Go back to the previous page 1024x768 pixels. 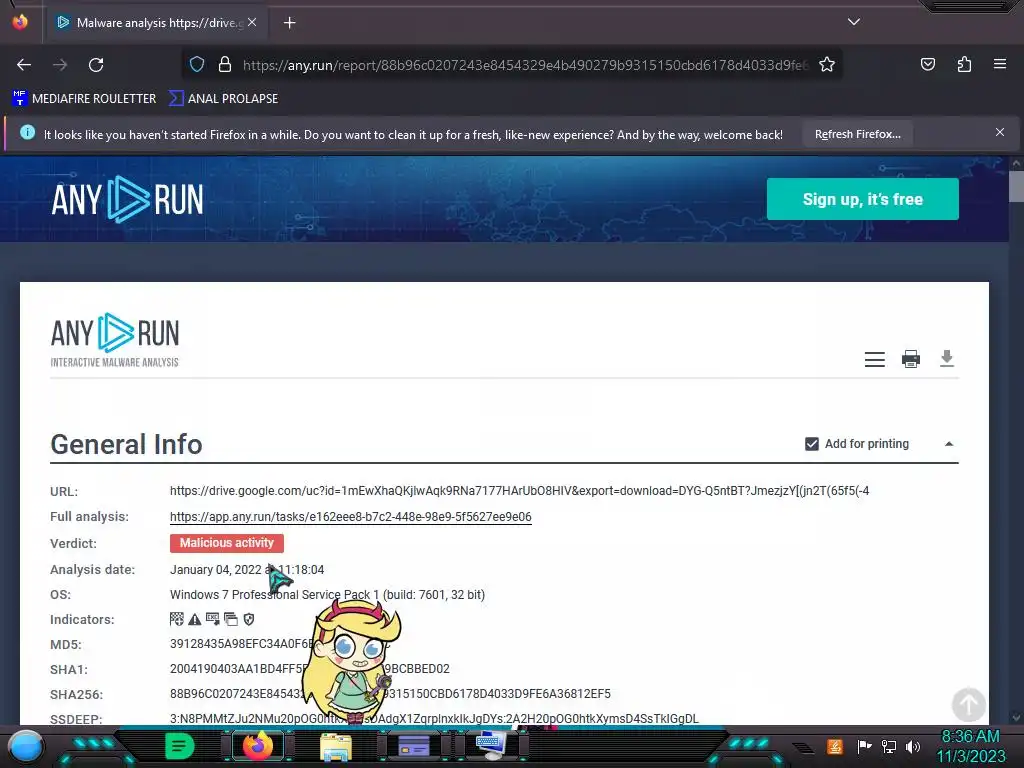coord(24,65)
